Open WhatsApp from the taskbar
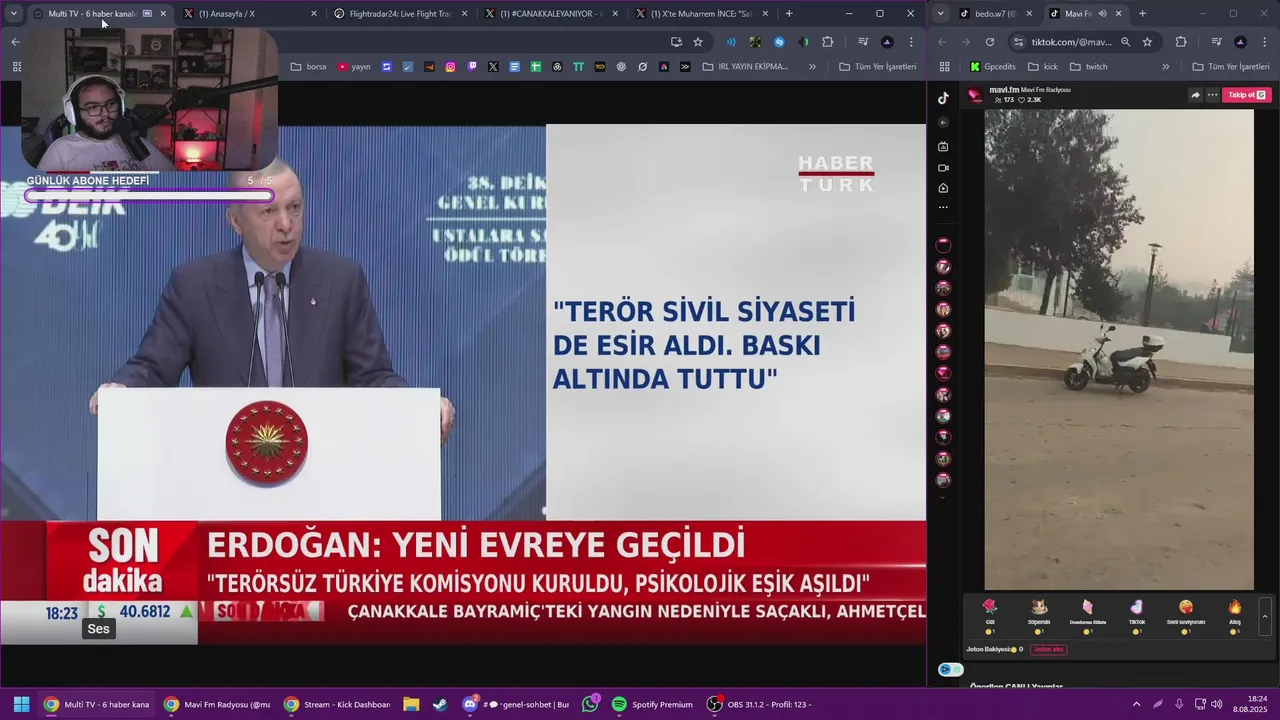Screen dimensions: 1280x720 point(590,704)
